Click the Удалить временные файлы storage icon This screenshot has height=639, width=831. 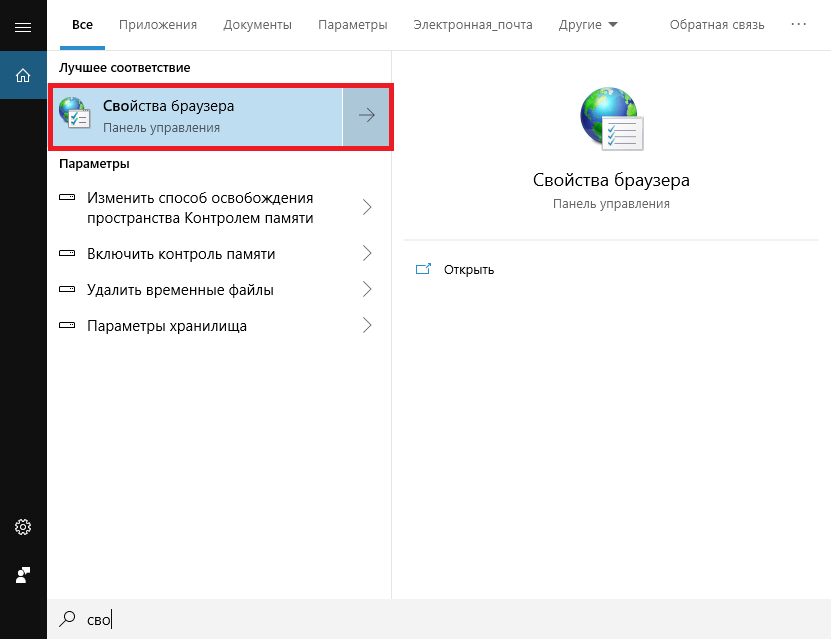coord(68,290)
